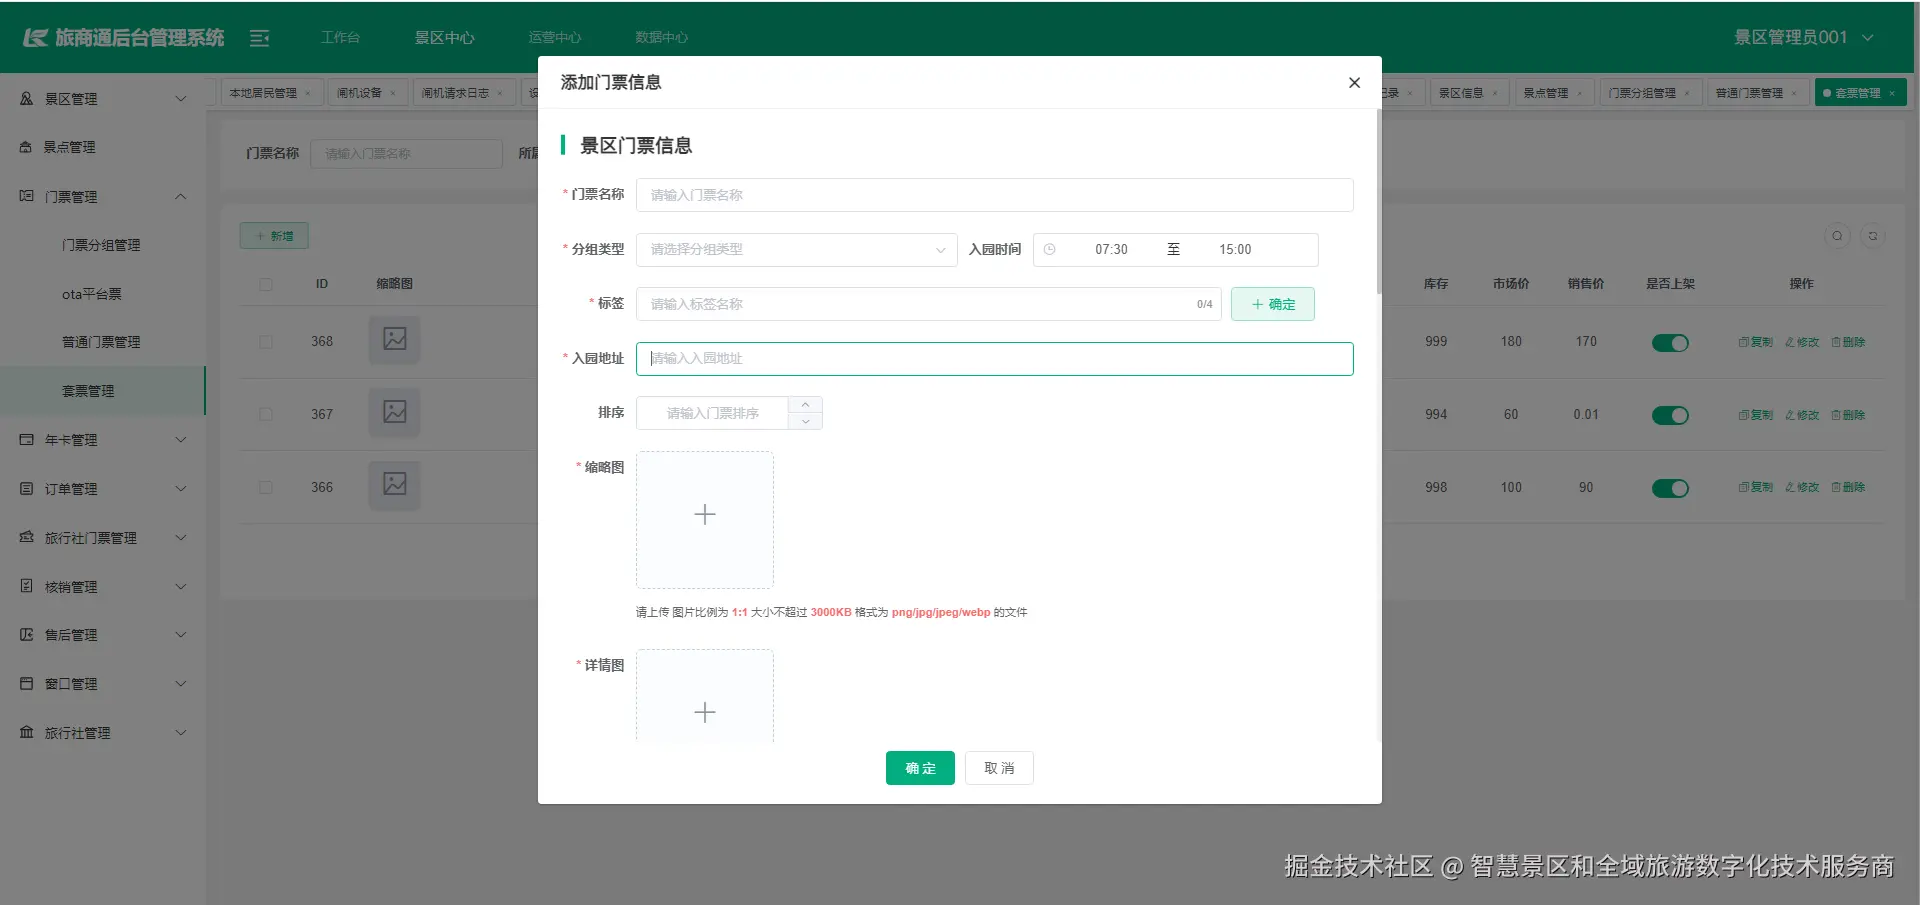Click the plus icon to upload a 缩略图 thumbnail

705,514
